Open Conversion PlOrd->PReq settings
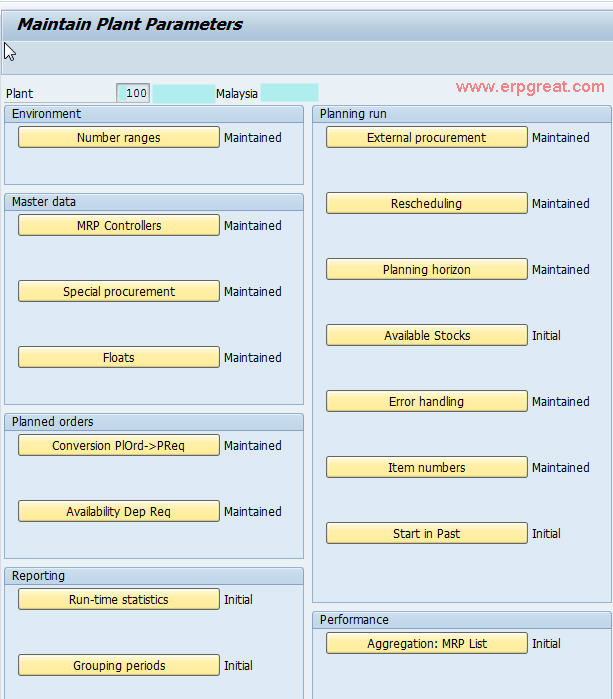The image size is (613, 699). point(119,445)
